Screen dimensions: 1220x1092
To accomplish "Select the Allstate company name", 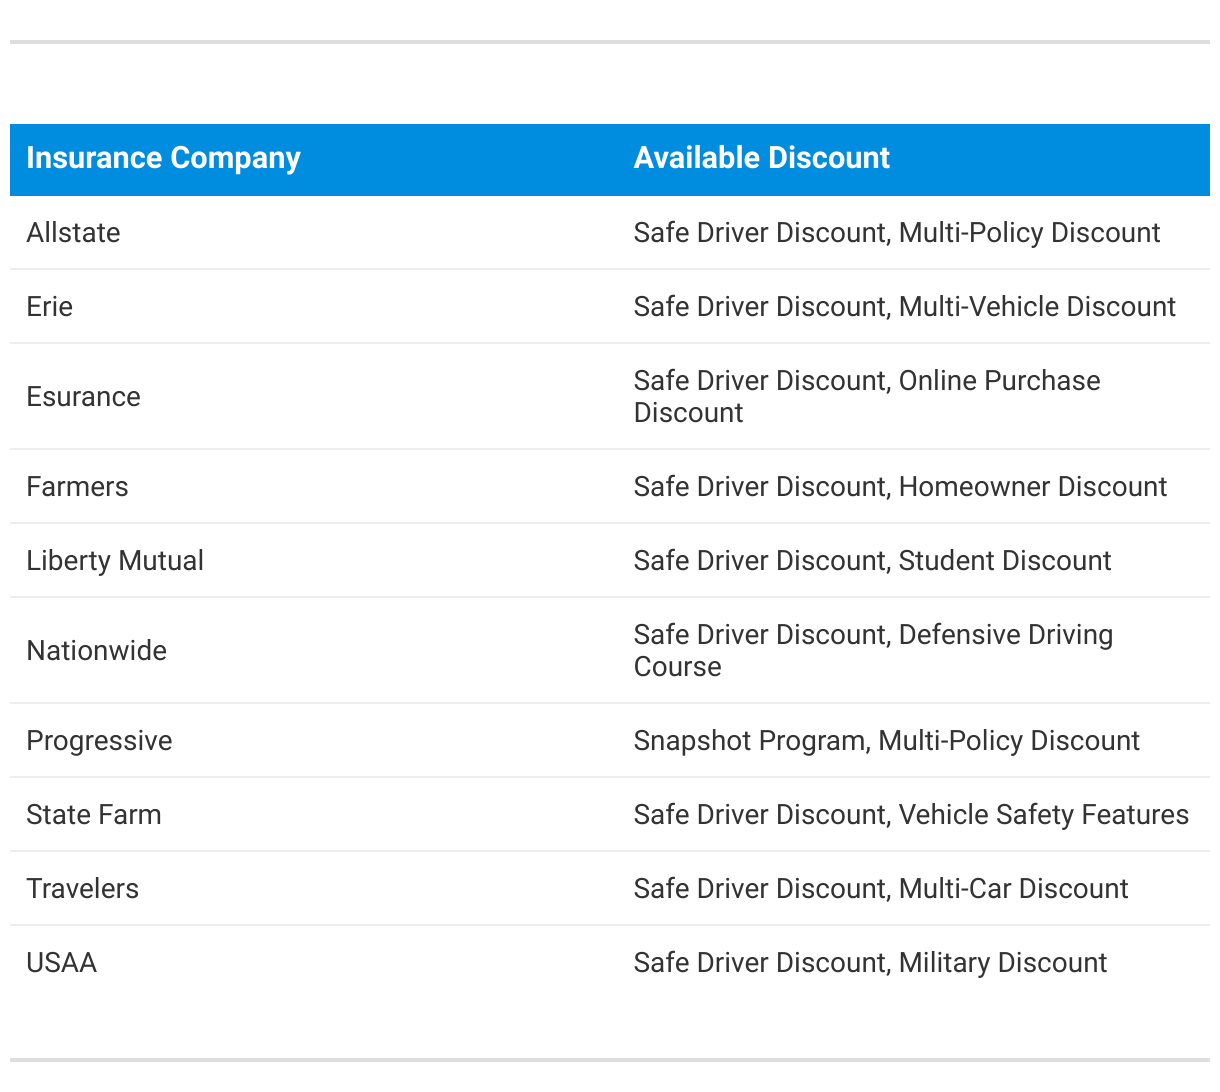I will coord(73,233).
